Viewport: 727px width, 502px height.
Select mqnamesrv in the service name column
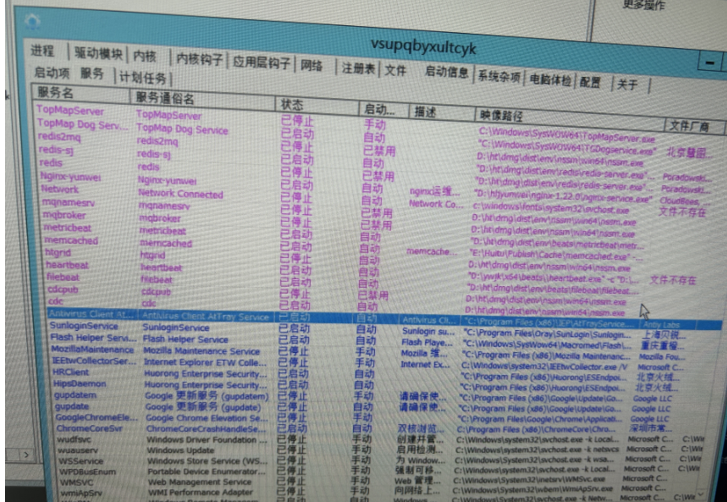[69, 203]
